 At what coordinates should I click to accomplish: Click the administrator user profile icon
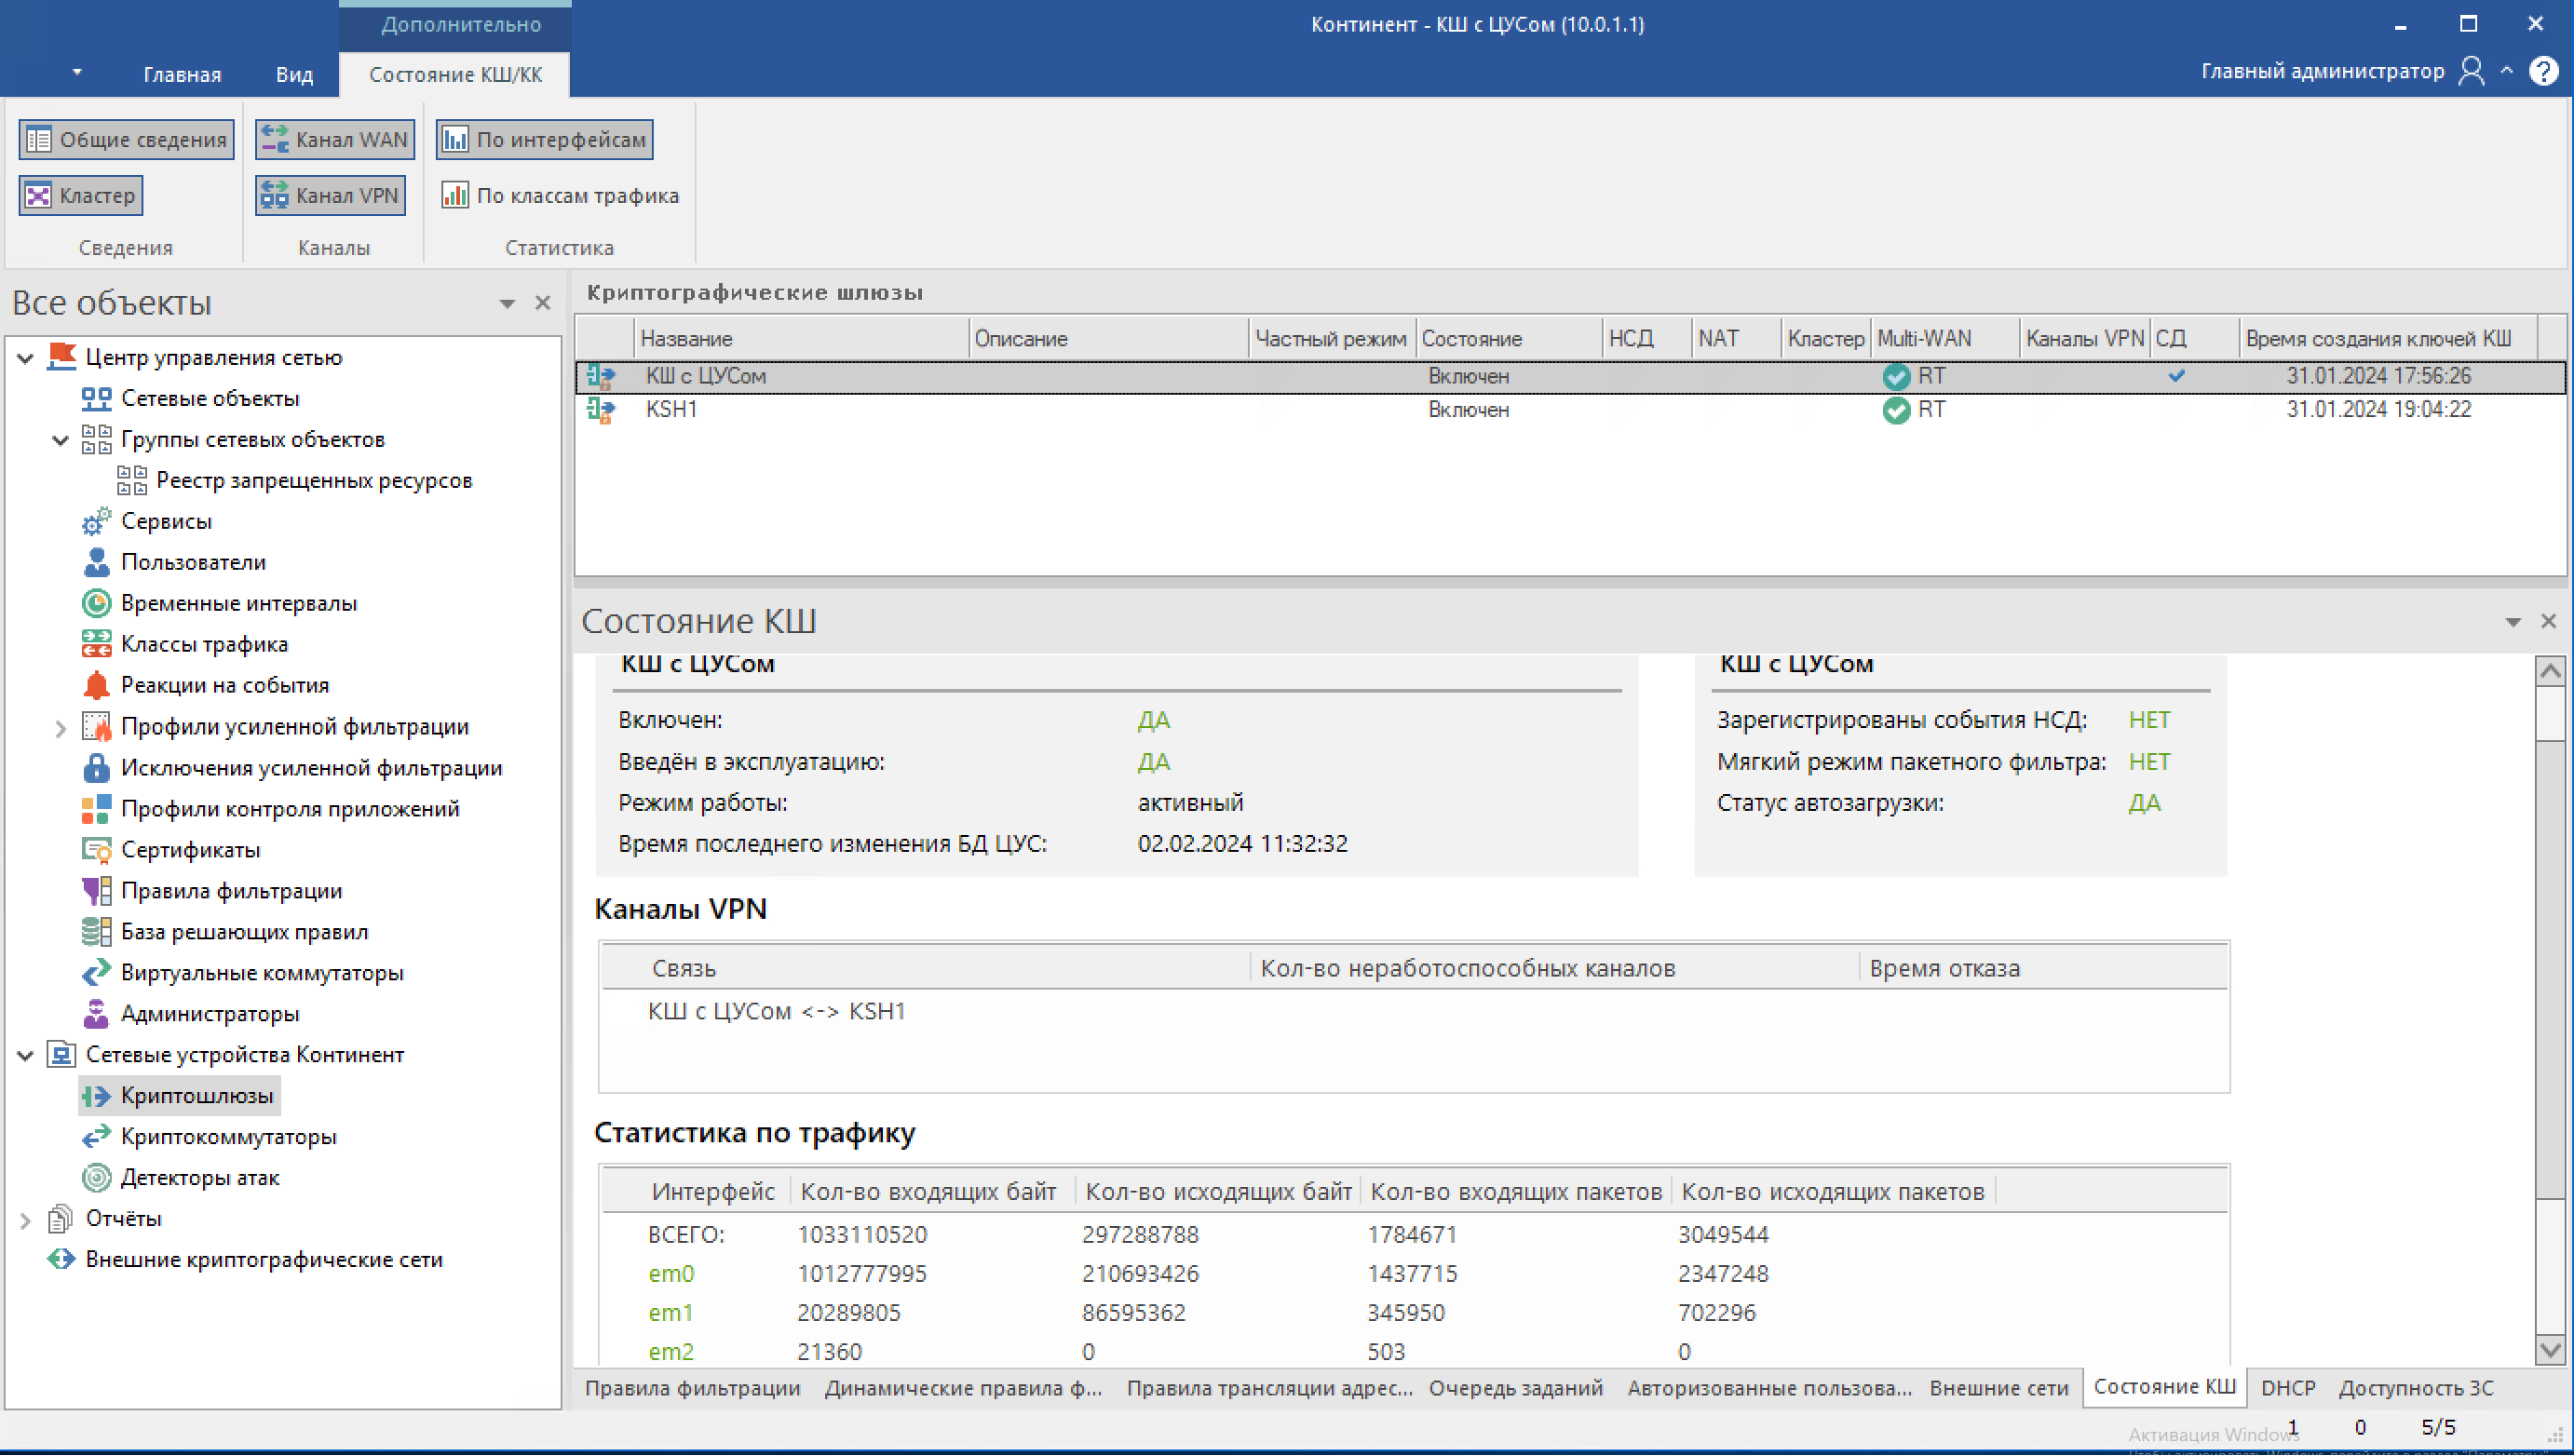point(2470,71)
